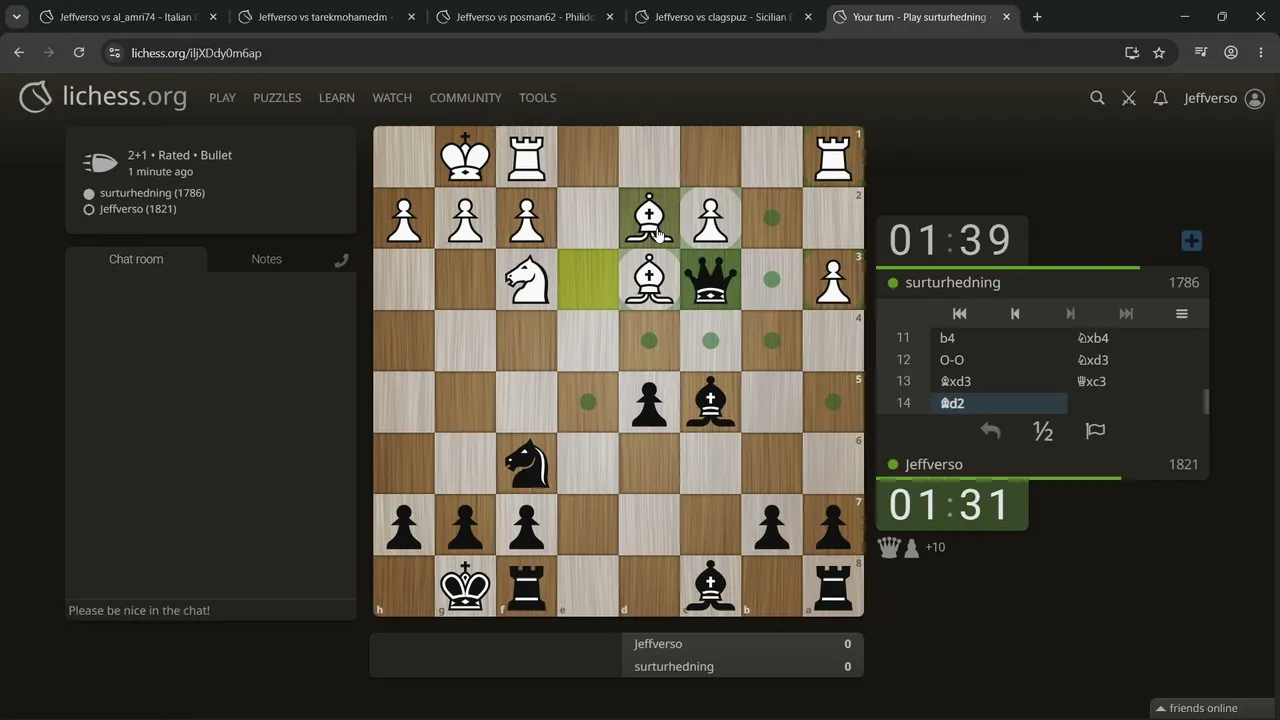Focus the chat input field

coord(211,610)
